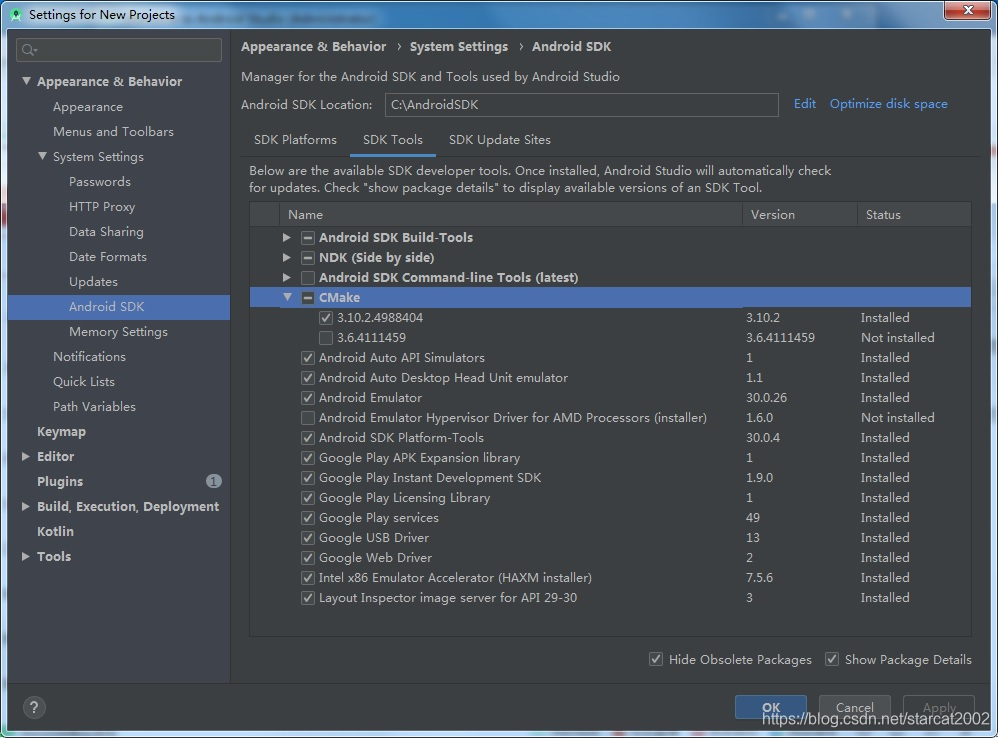1000x738 pixels.
Task: Click the search magnifier icon in sidebar
Action: tap(29, 50)
